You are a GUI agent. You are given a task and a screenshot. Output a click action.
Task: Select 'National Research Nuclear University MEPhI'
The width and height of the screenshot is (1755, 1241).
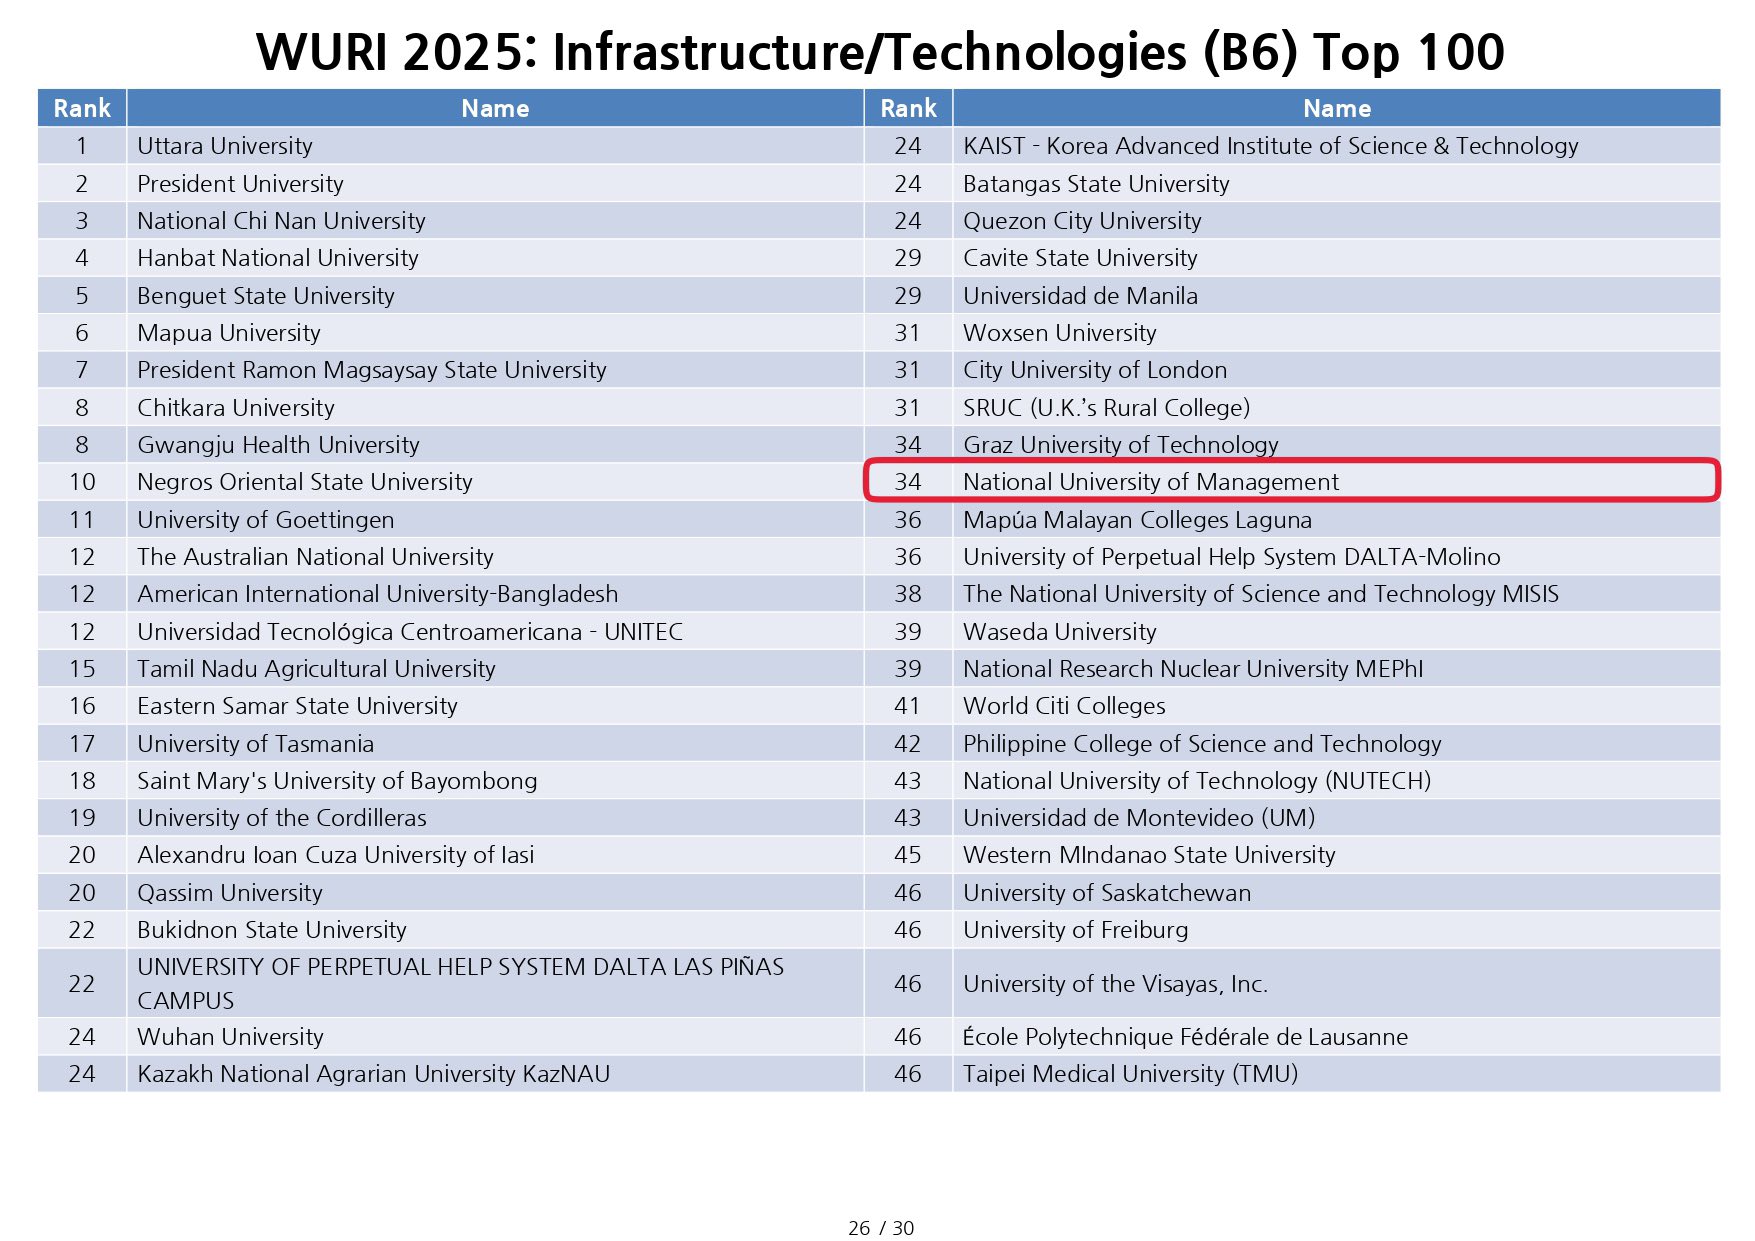(x=1193, y=669)
